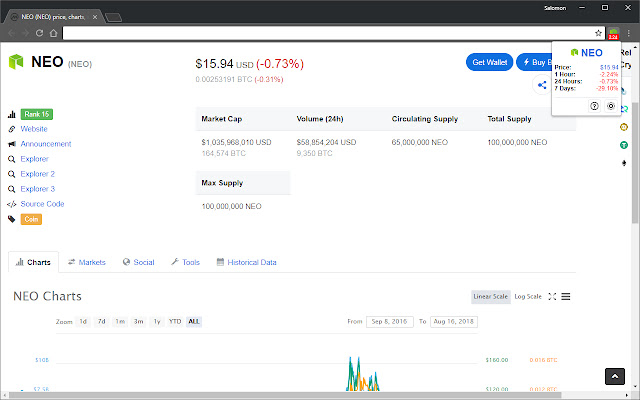Set chart zoom to 7d
This screenshot has width=640, height=400.
click(x=101, y=322)
